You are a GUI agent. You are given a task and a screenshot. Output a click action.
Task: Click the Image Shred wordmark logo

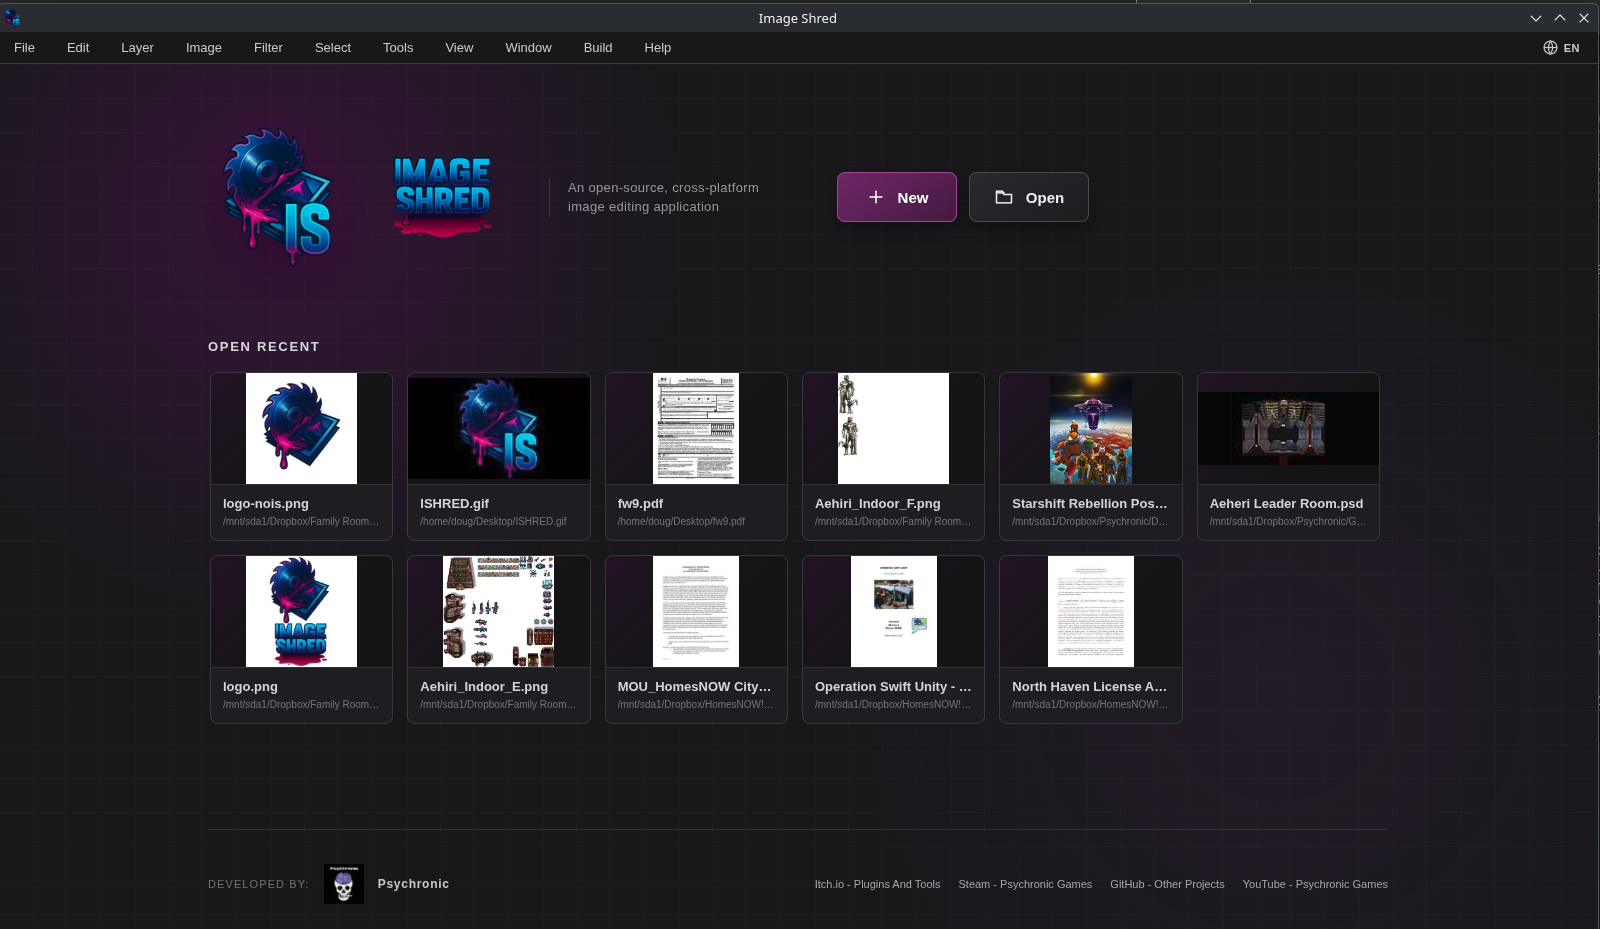coord(442,197)
